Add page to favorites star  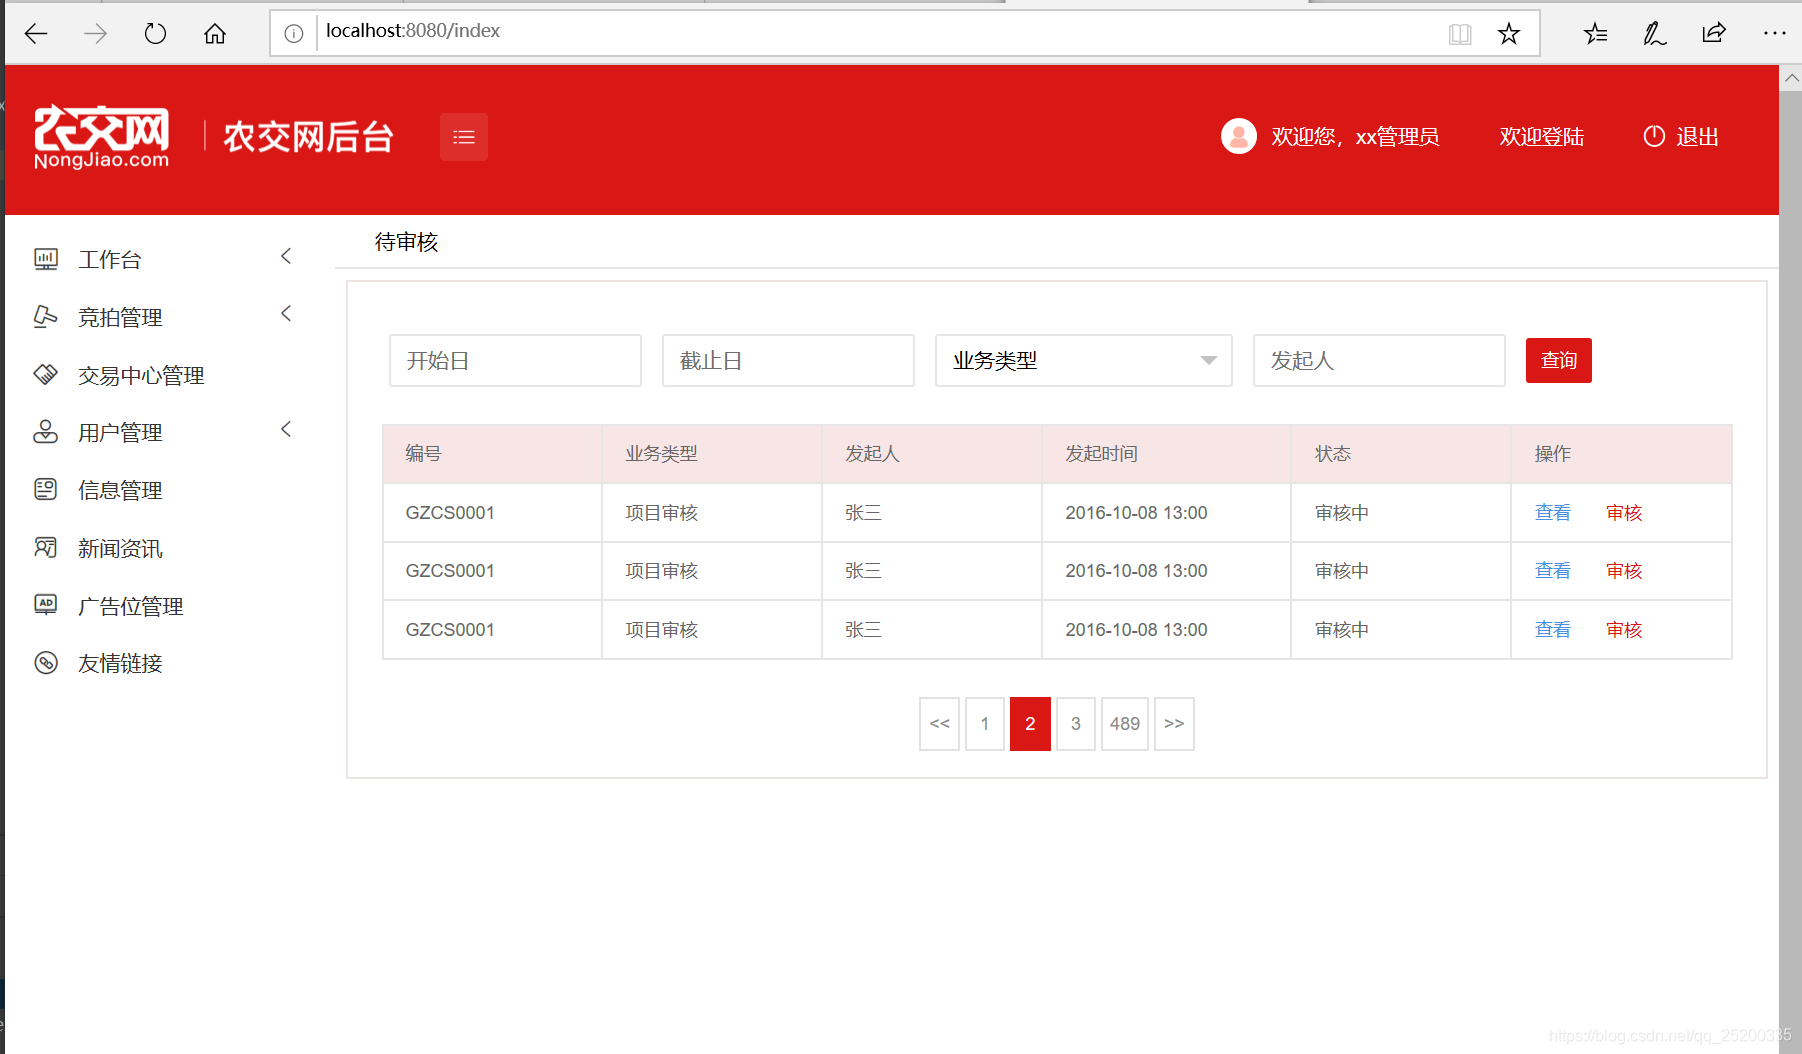1509,34
